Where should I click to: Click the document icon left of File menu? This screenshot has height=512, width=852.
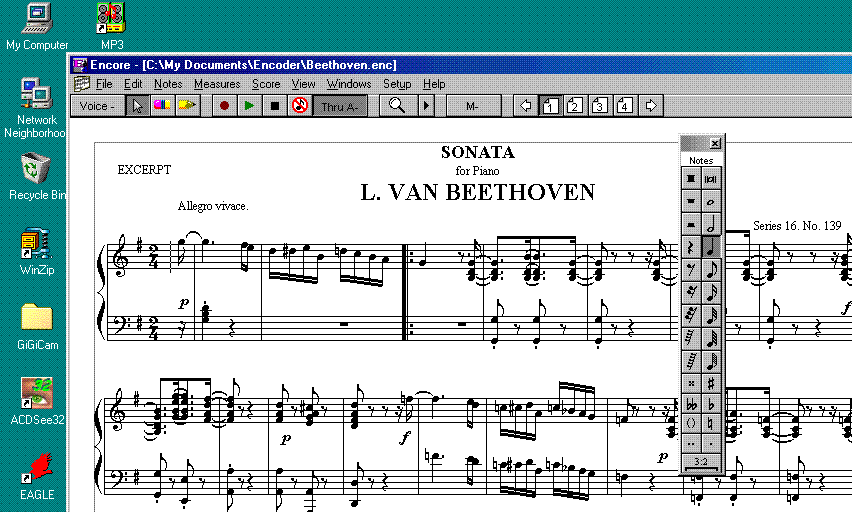pos(82,84)
